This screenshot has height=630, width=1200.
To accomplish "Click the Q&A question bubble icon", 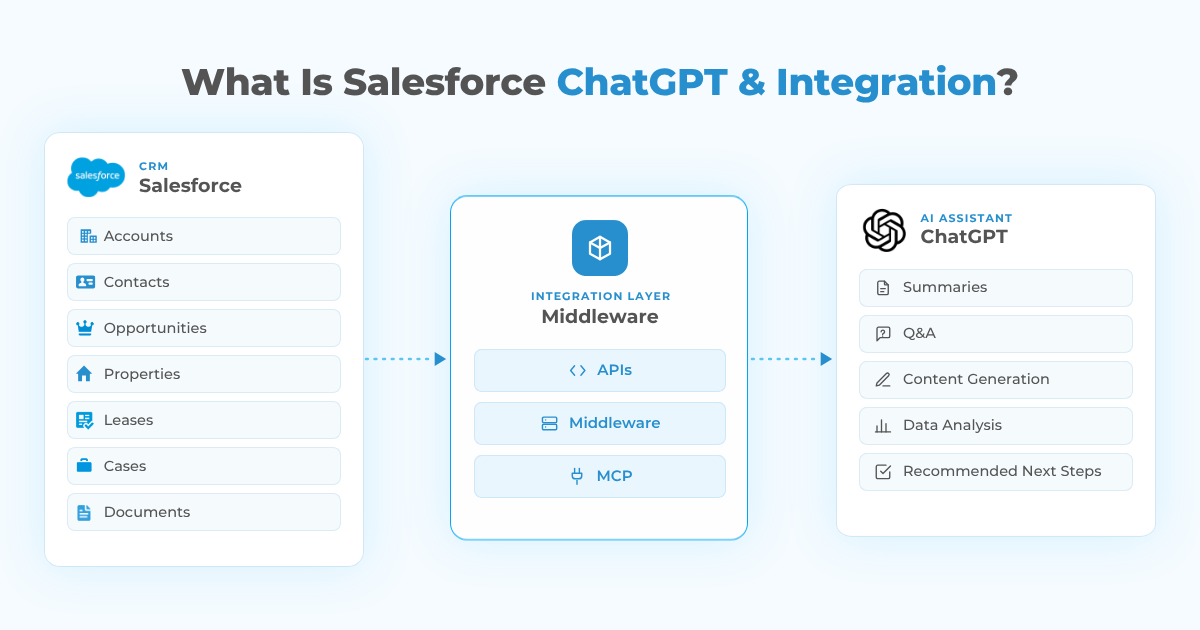I will (883, 334).
